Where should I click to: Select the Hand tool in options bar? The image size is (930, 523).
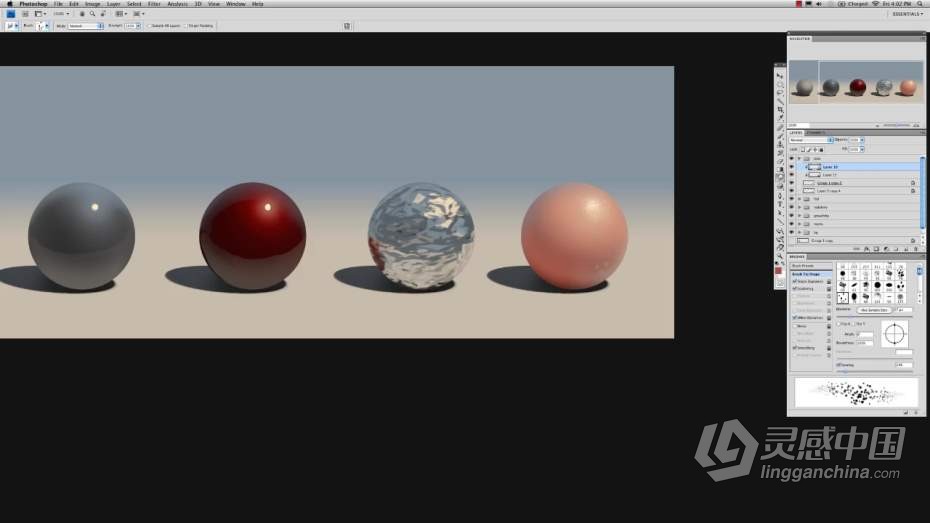(82, 14)
